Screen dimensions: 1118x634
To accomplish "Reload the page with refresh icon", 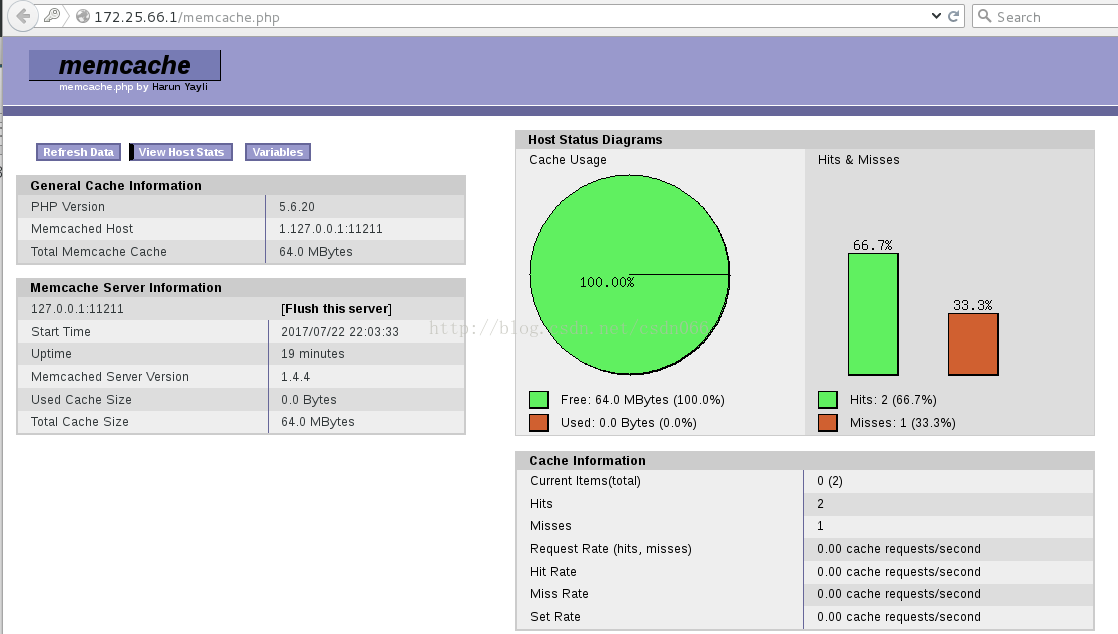I will pyautogui.click(x=954, y=16).
